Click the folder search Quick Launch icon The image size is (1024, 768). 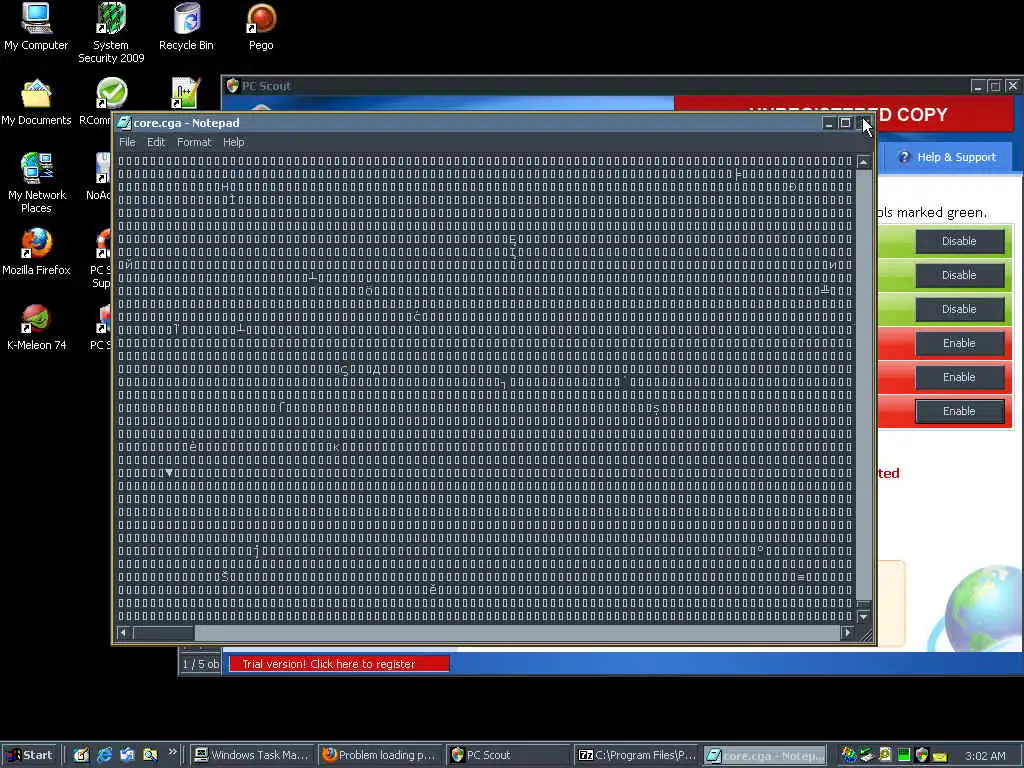[x=150, y=755]
